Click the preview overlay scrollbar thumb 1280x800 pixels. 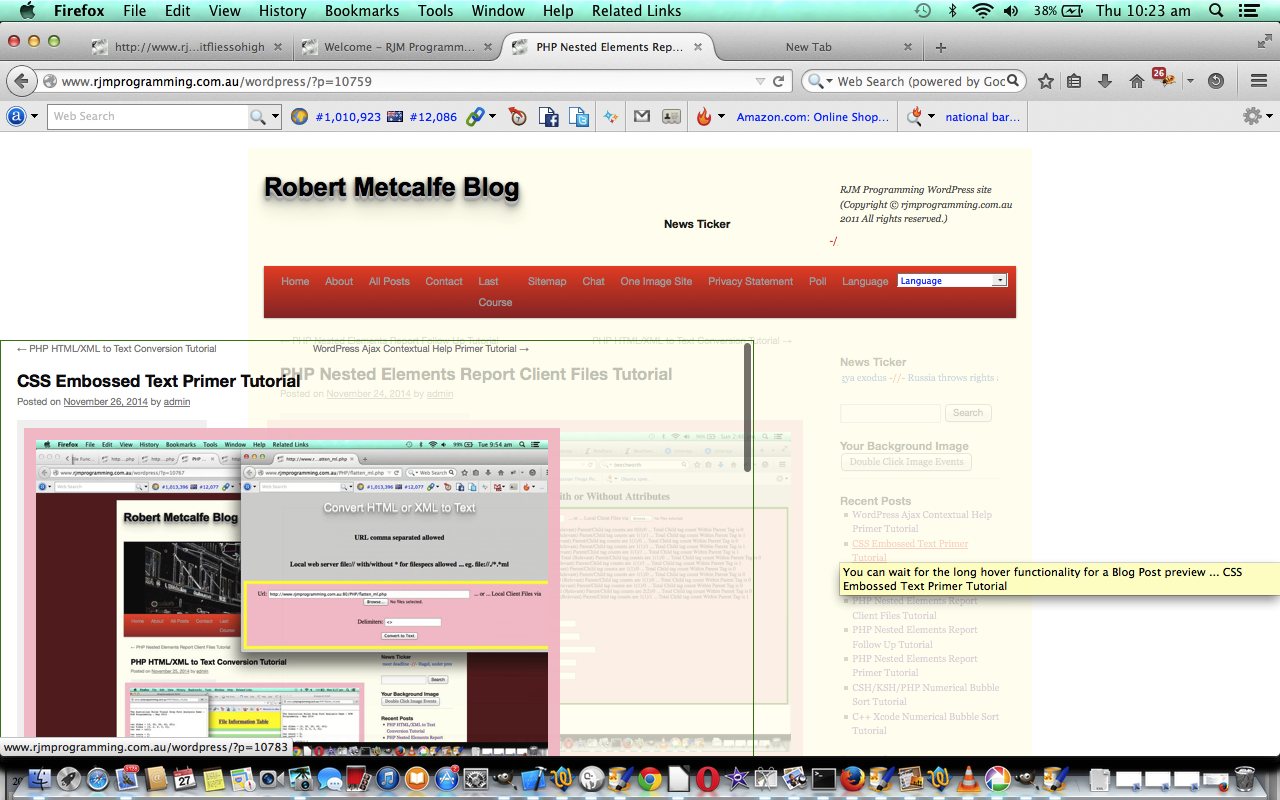click(747, 407)
